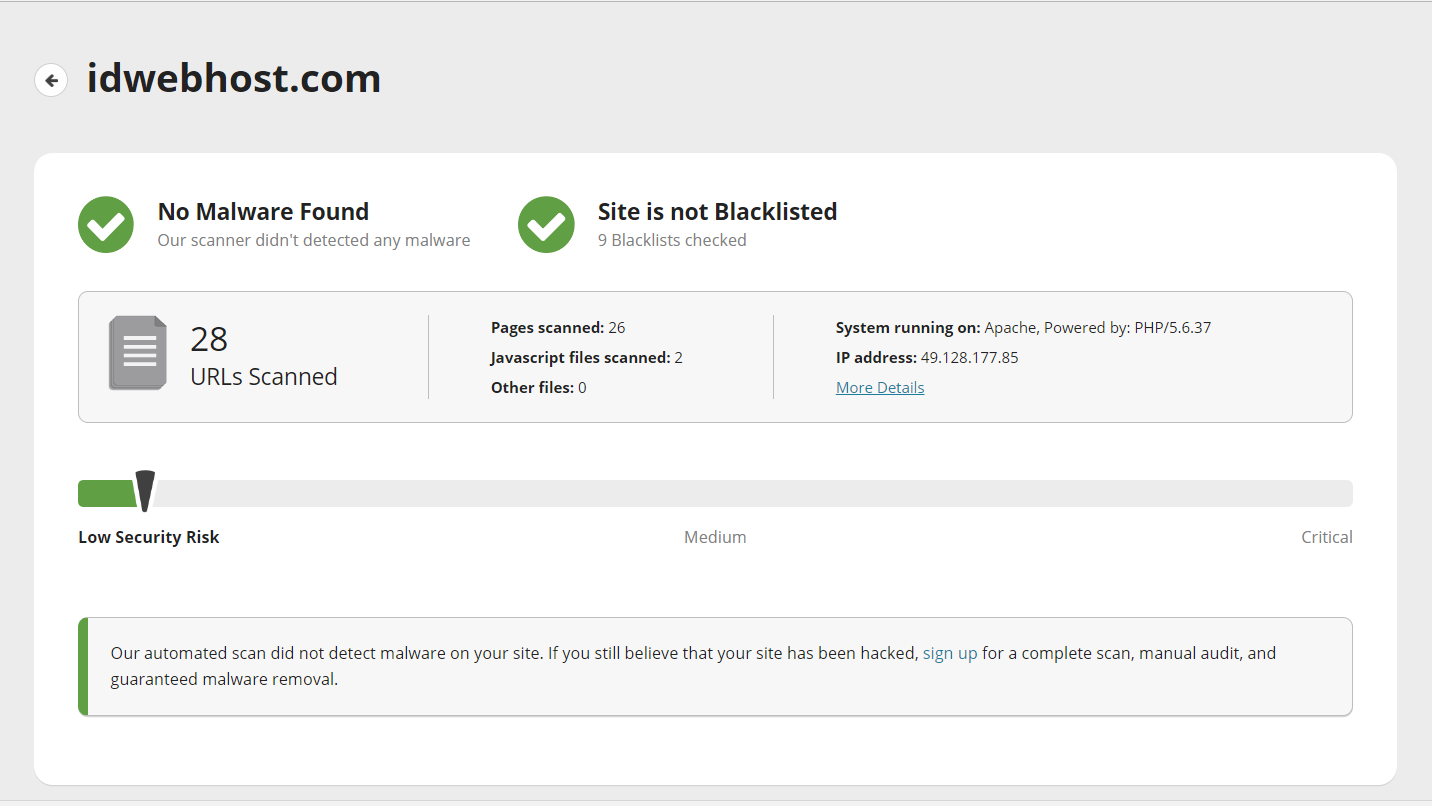The image size is (1432, 806).
Task: Click the document icon next to URLs Scanned
Action: [x=137, y=352]
